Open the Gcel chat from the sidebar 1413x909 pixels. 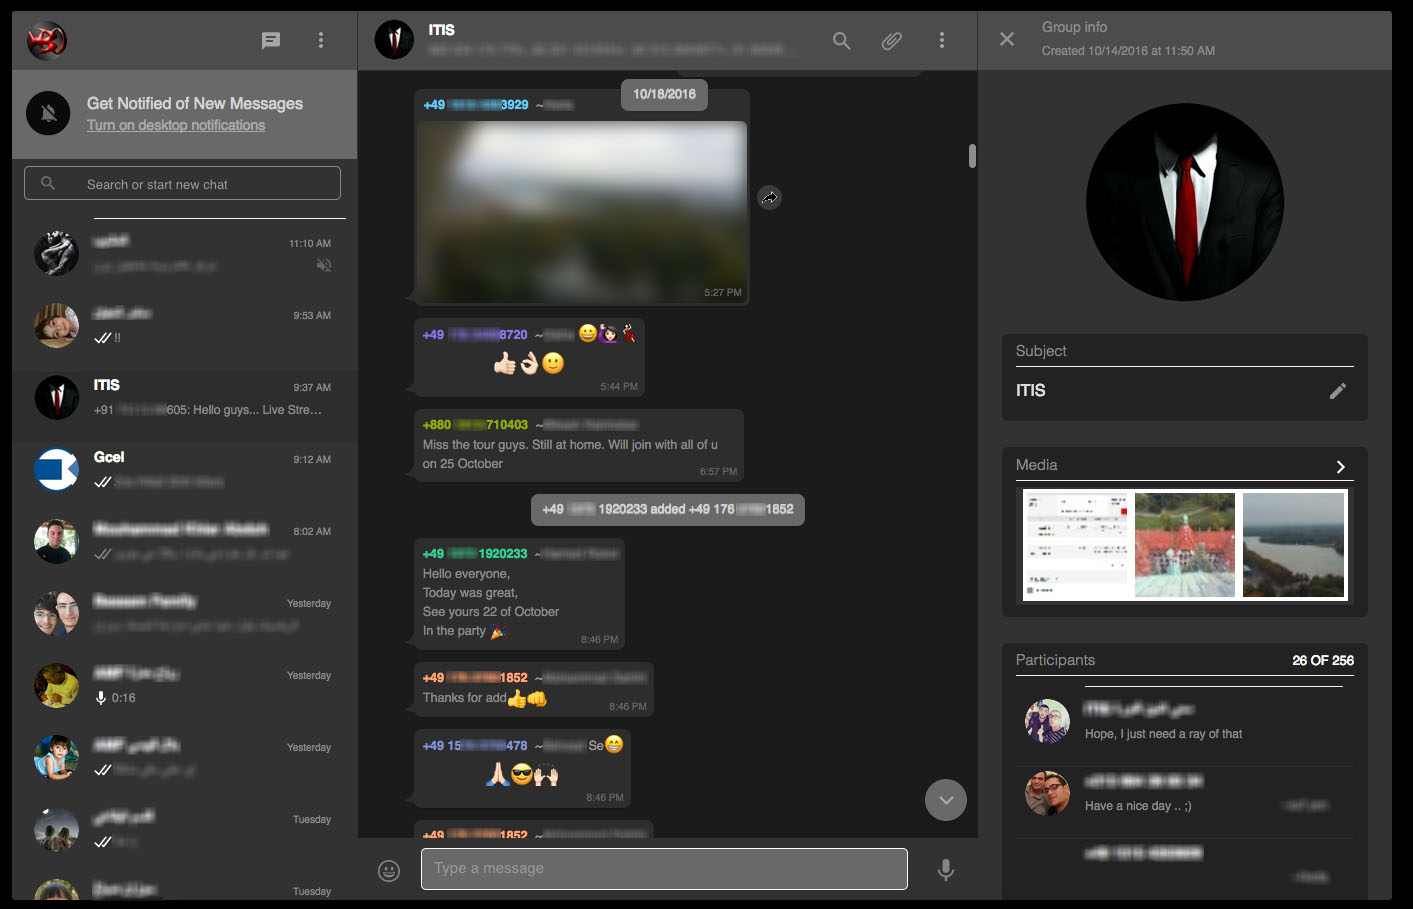click(183, 470)
